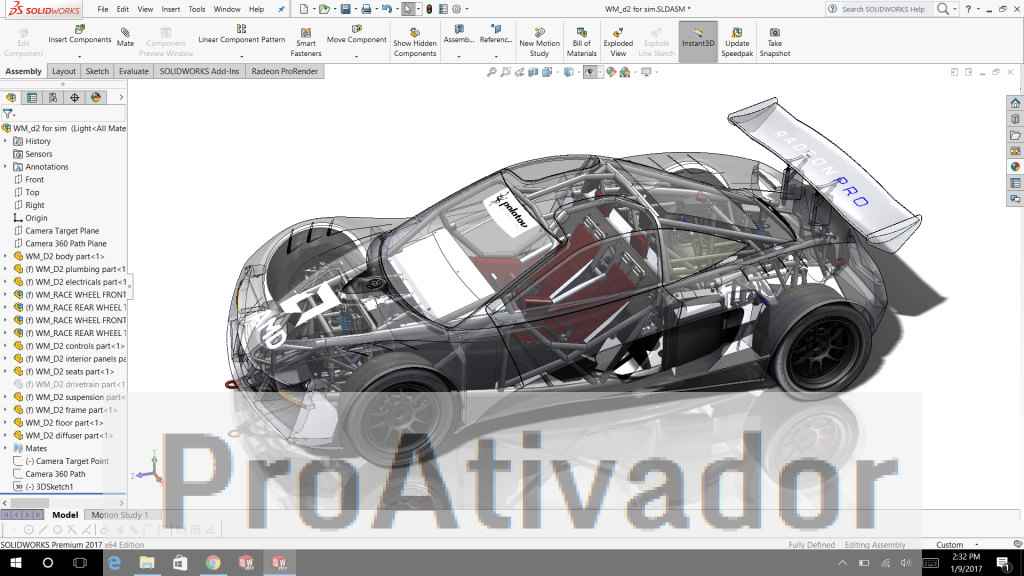Click the Editing Assembly status bar button
The width and height of the screenshot is (1024, 576).
(x=873, y=545)
